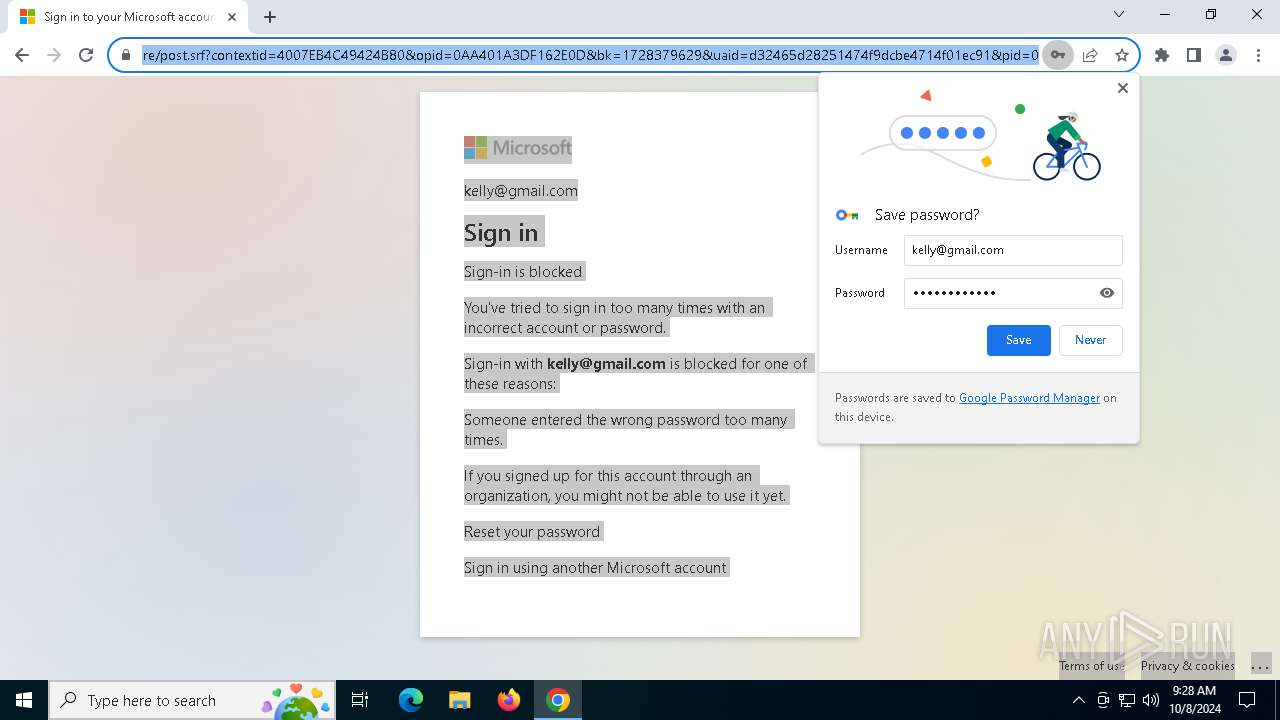This screenshot has width=1280, height=720.
Task: Open Terms of use link
Action: (1091, 666)
